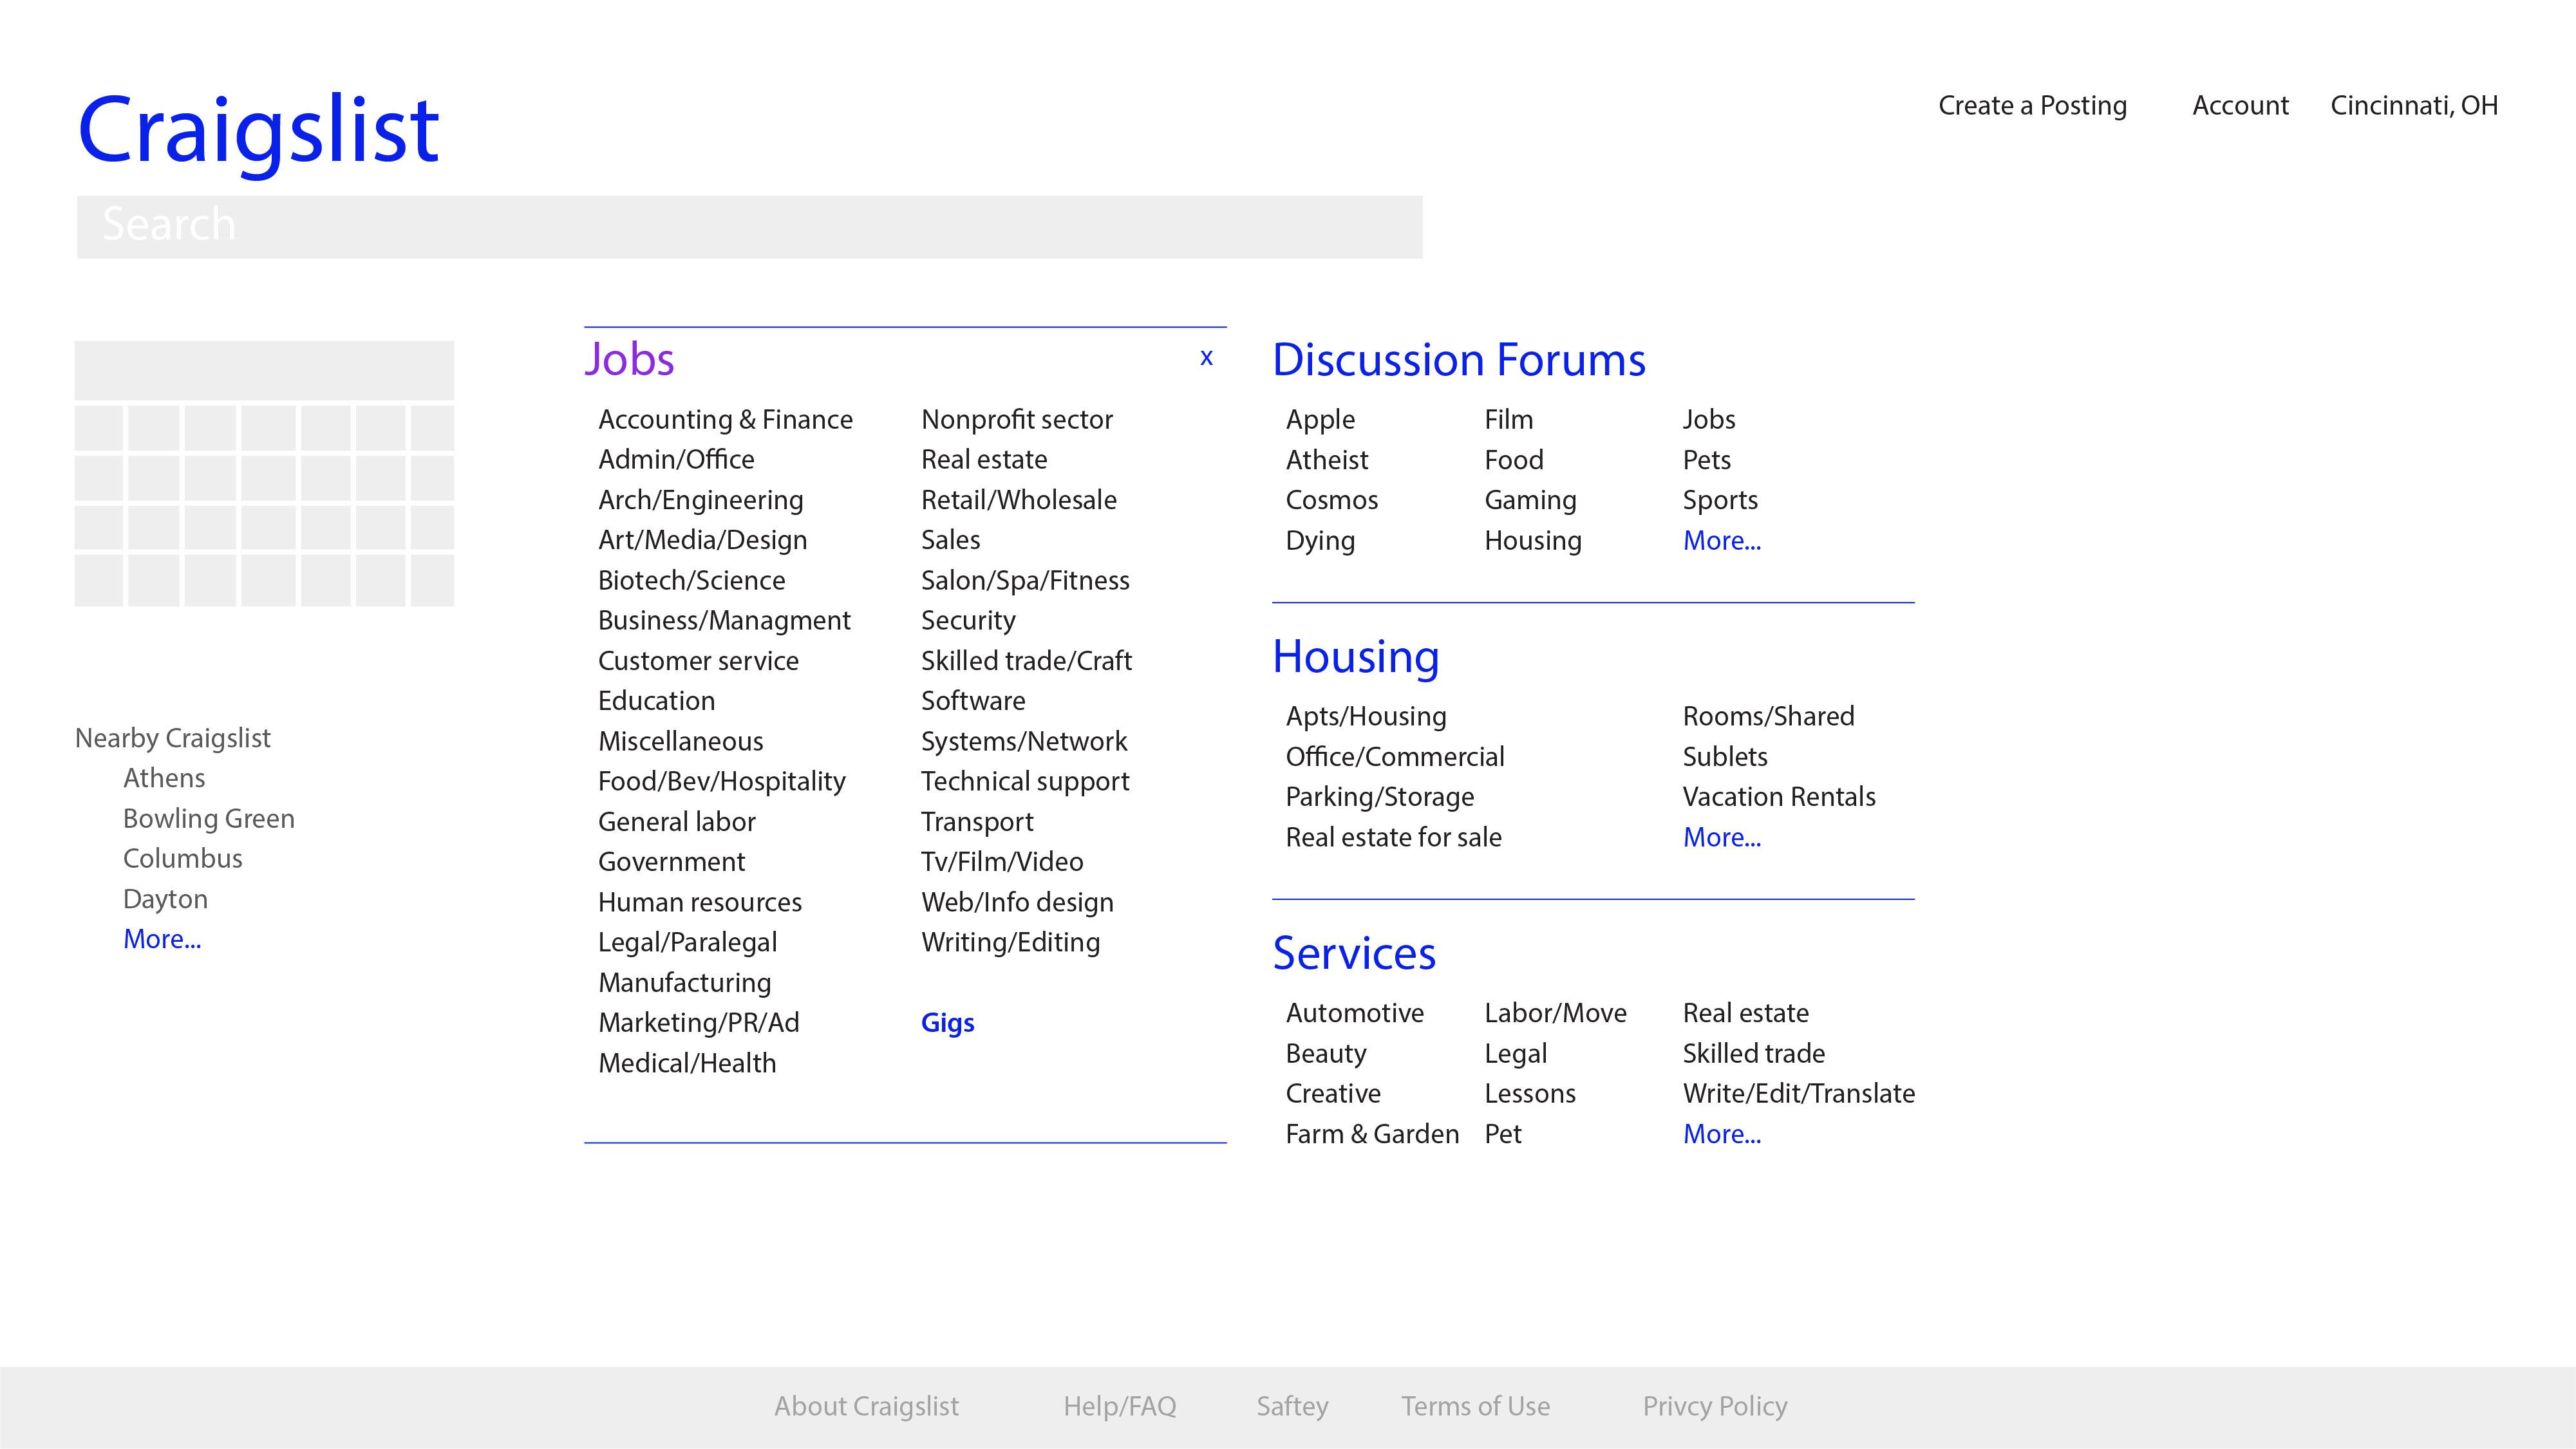Browse Software jobs
The width and height of the screenshot is (2576, 1449).
(x=973, y=701)
